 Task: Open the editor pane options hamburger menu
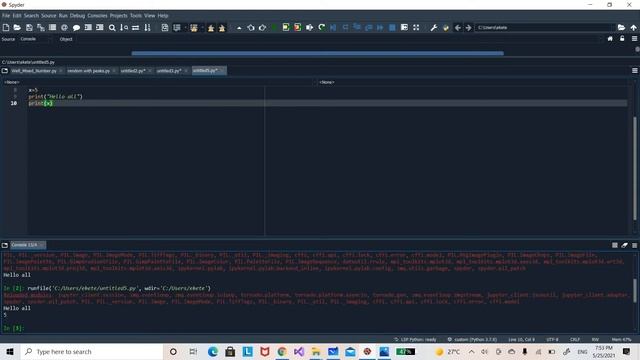point(635,71)
